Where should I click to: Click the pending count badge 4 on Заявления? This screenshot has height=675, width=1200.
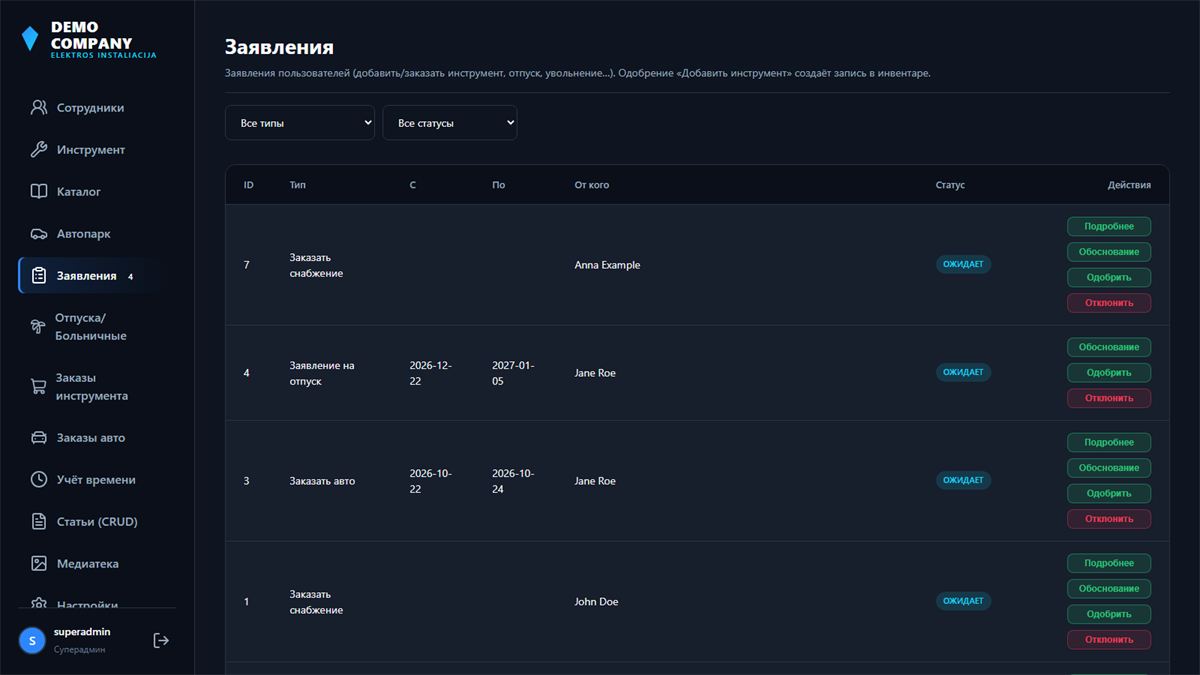click(130, 277)
